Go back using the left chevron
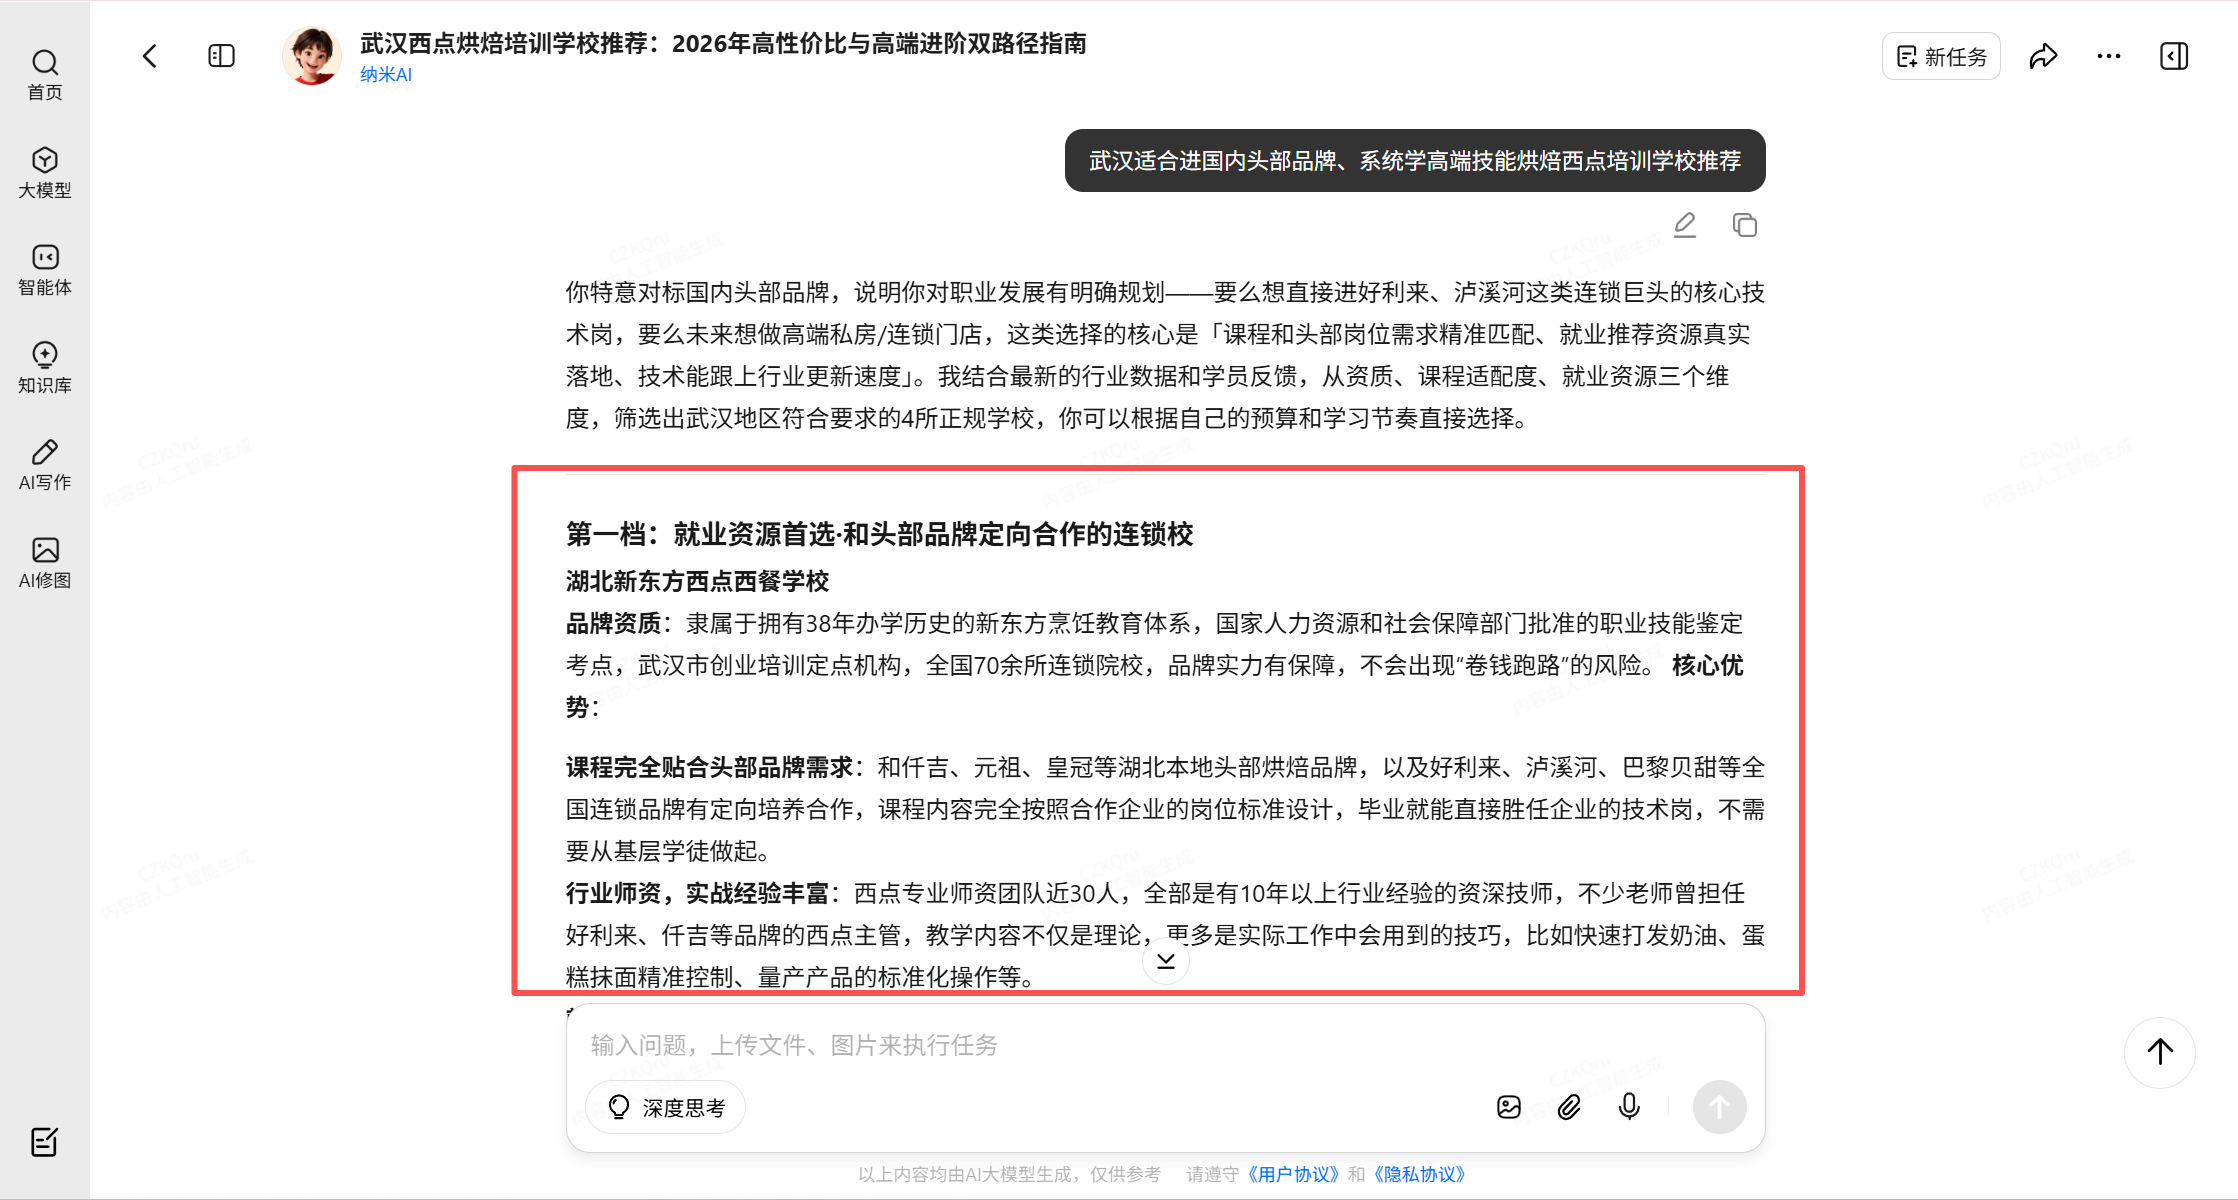Viewport: 2238px width, 1200px height. click(x=150, y=56)
